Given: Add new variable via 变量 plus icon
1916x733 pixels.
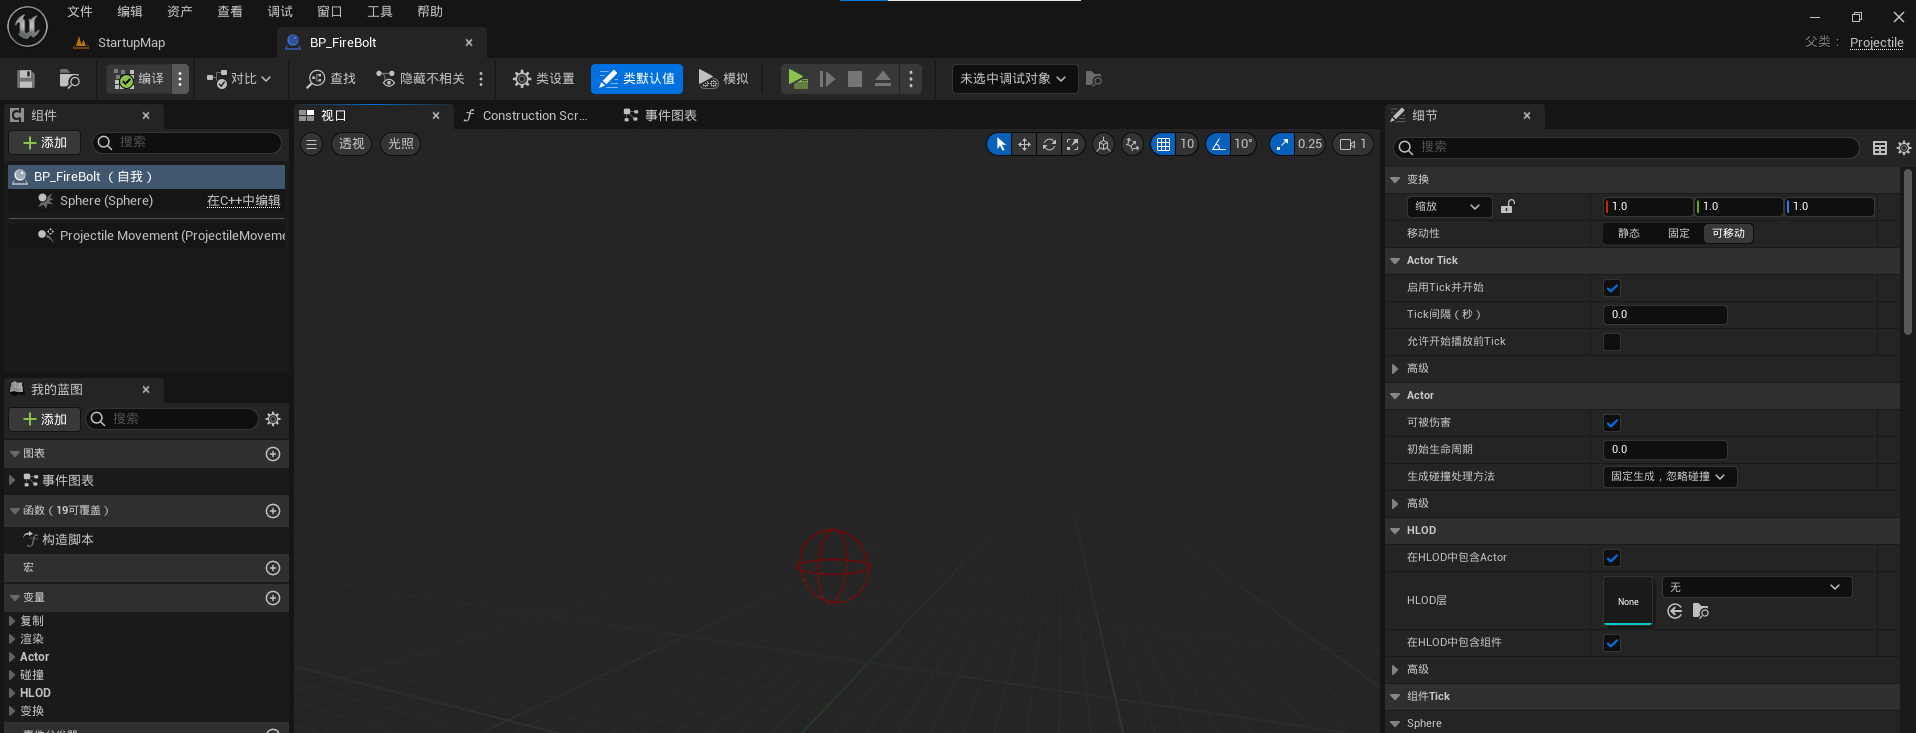Looking at the screenshot, I should 273,598.
